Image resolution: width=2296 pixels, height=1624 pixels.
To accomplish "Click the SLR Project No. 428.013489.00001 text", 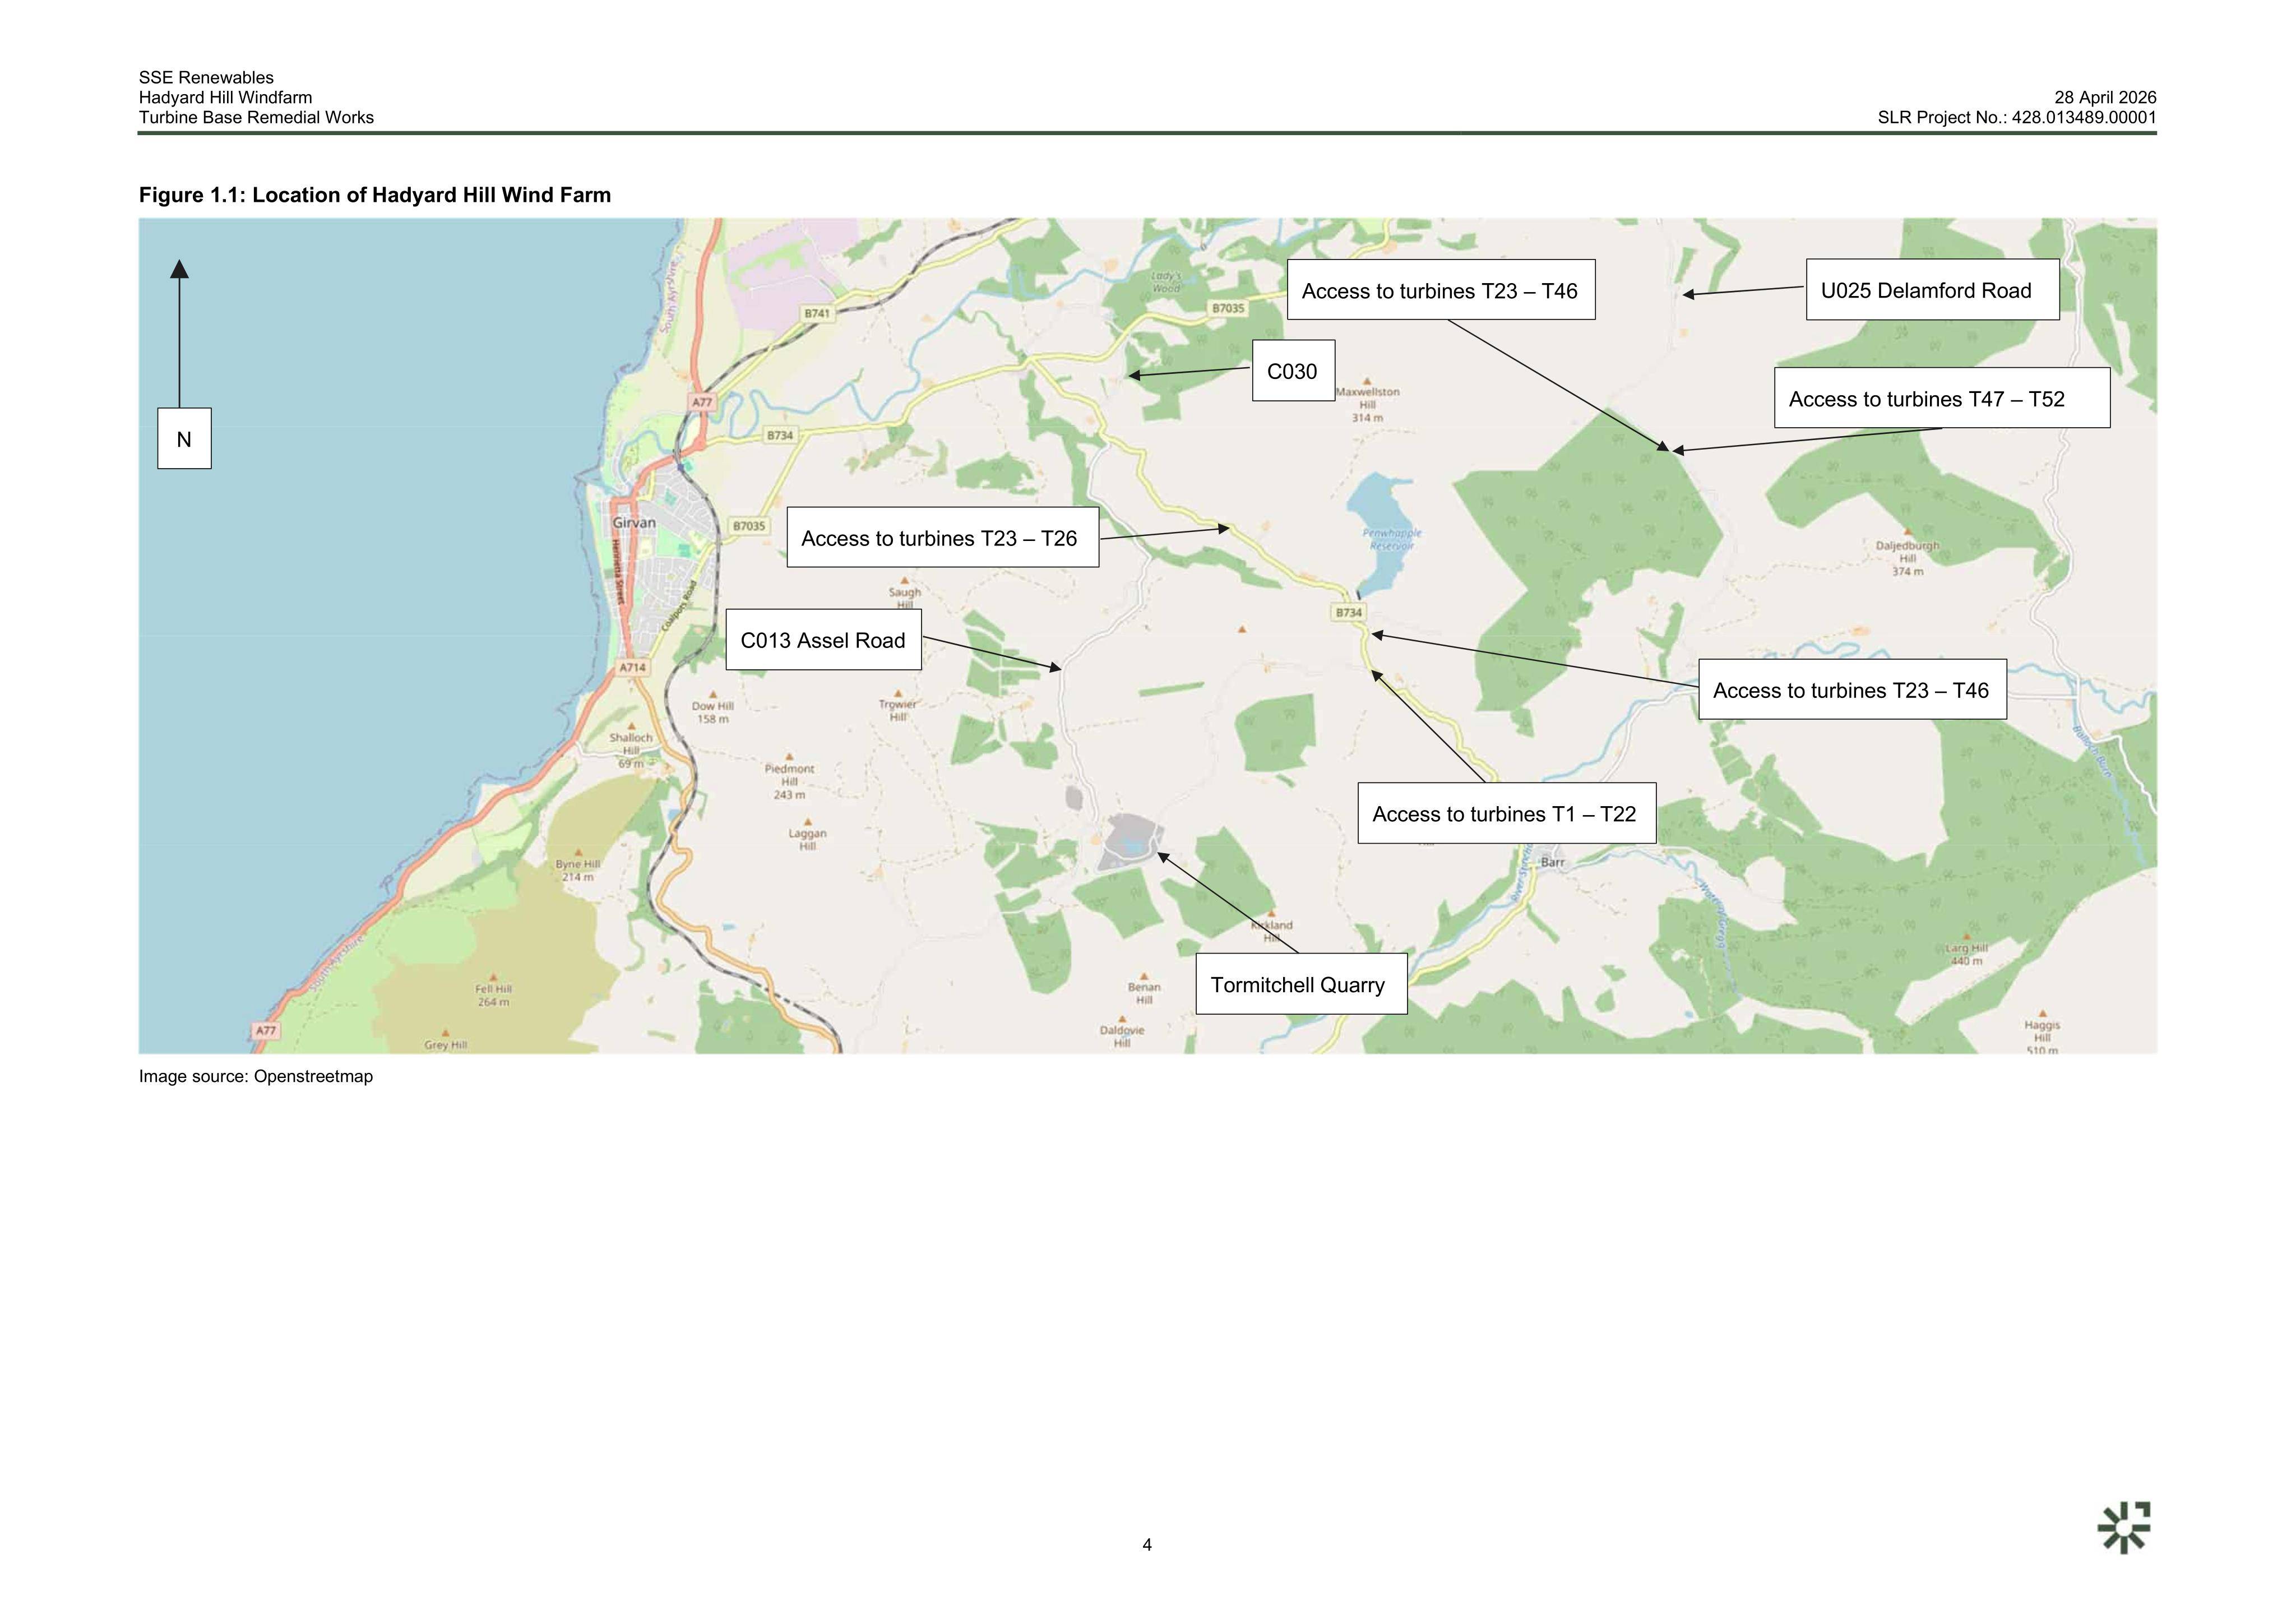I will pyautogui.click(x=2017, y=117).
